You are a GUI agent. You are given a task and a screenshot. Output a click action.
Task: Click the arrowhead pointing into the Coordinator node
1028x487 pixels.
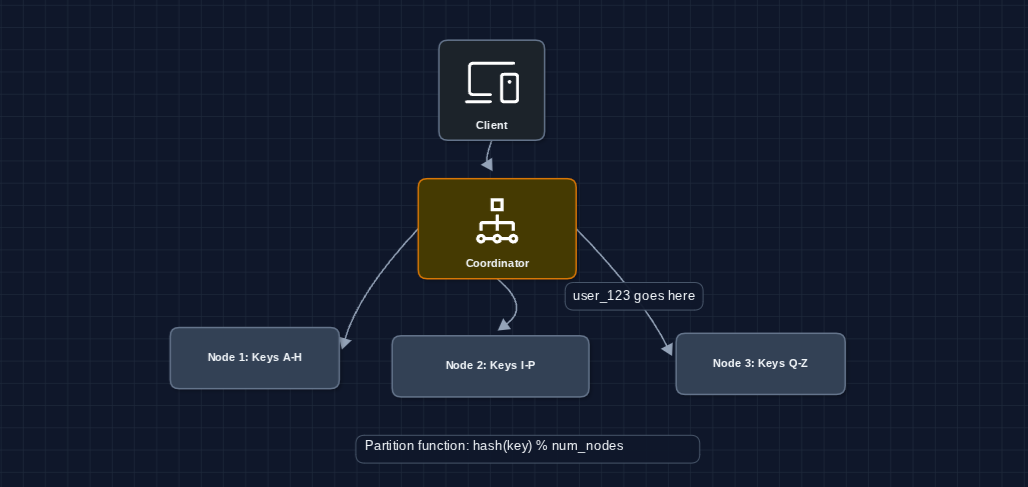coord(487,164)
